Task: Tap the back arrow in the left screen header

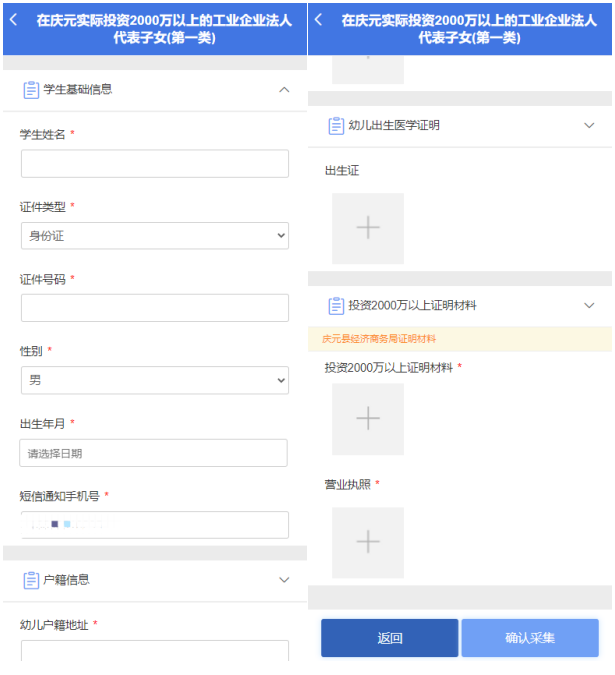Action: 13,20
